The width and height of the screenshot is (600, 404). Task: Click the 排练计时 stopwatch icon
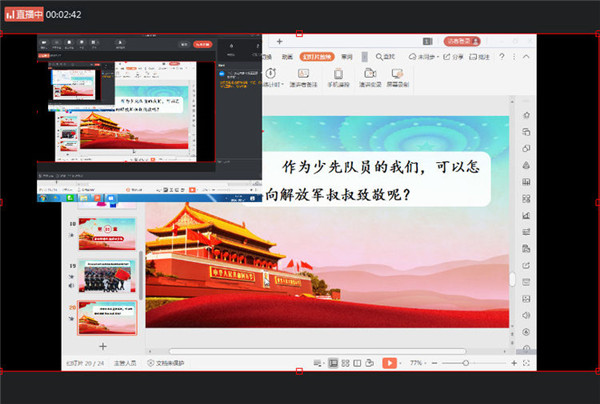click(271, 73)
